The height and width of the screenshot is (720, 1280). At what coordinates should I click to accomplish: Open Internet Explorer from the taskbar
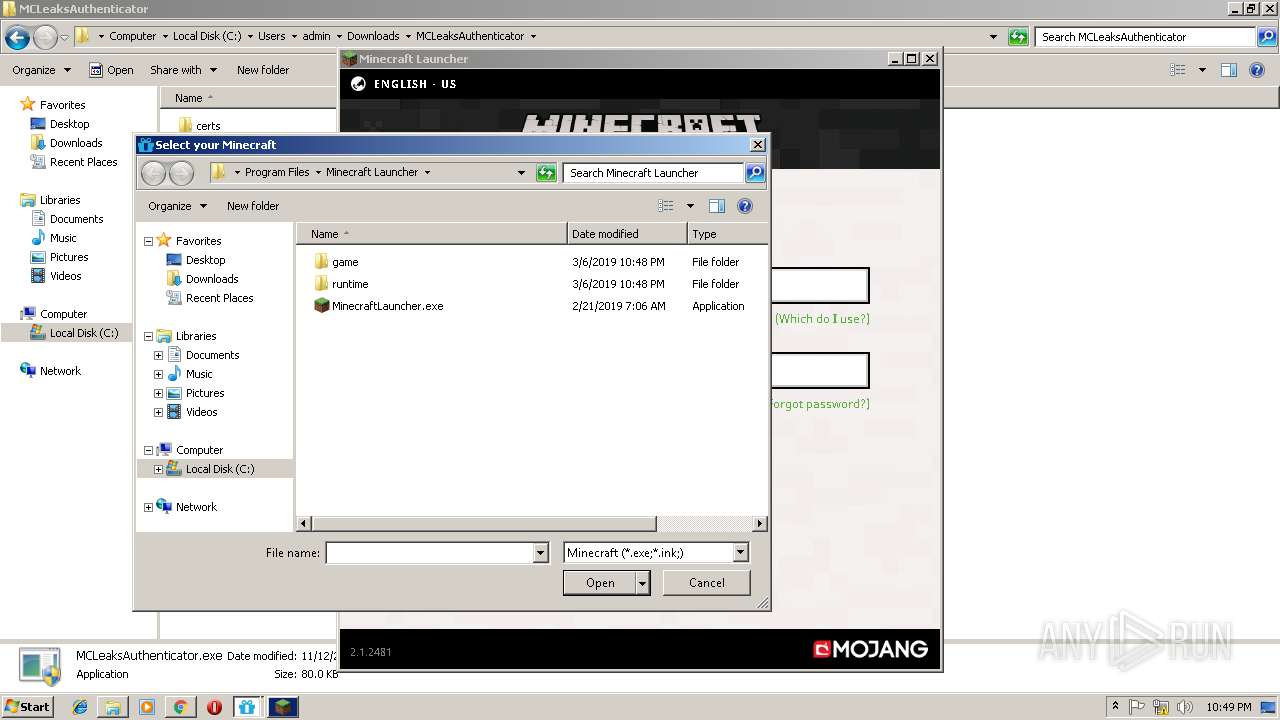click(x=80, y=707)
